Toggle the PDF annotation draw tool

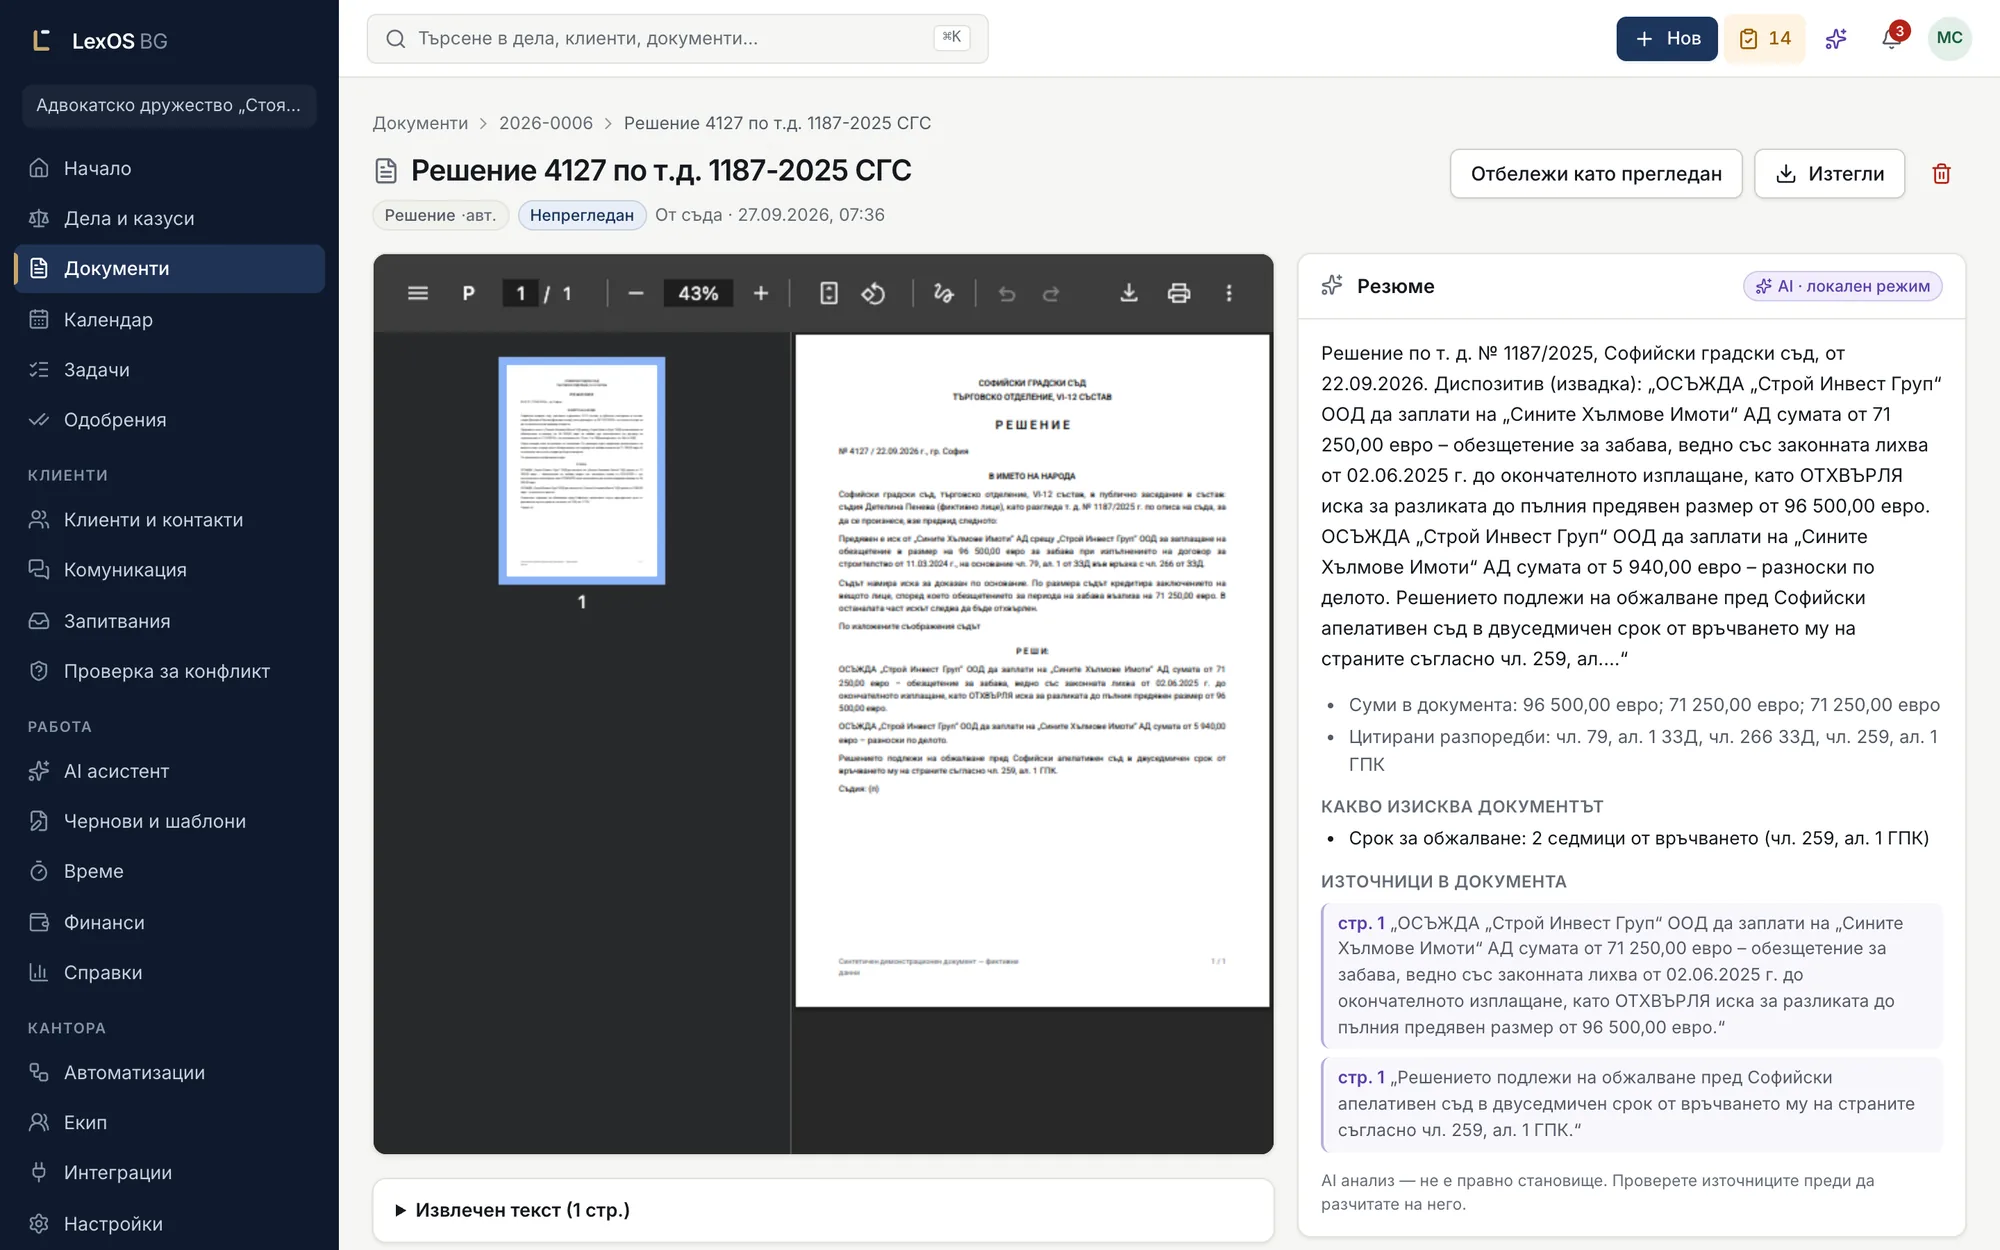(x=943, y=293)
